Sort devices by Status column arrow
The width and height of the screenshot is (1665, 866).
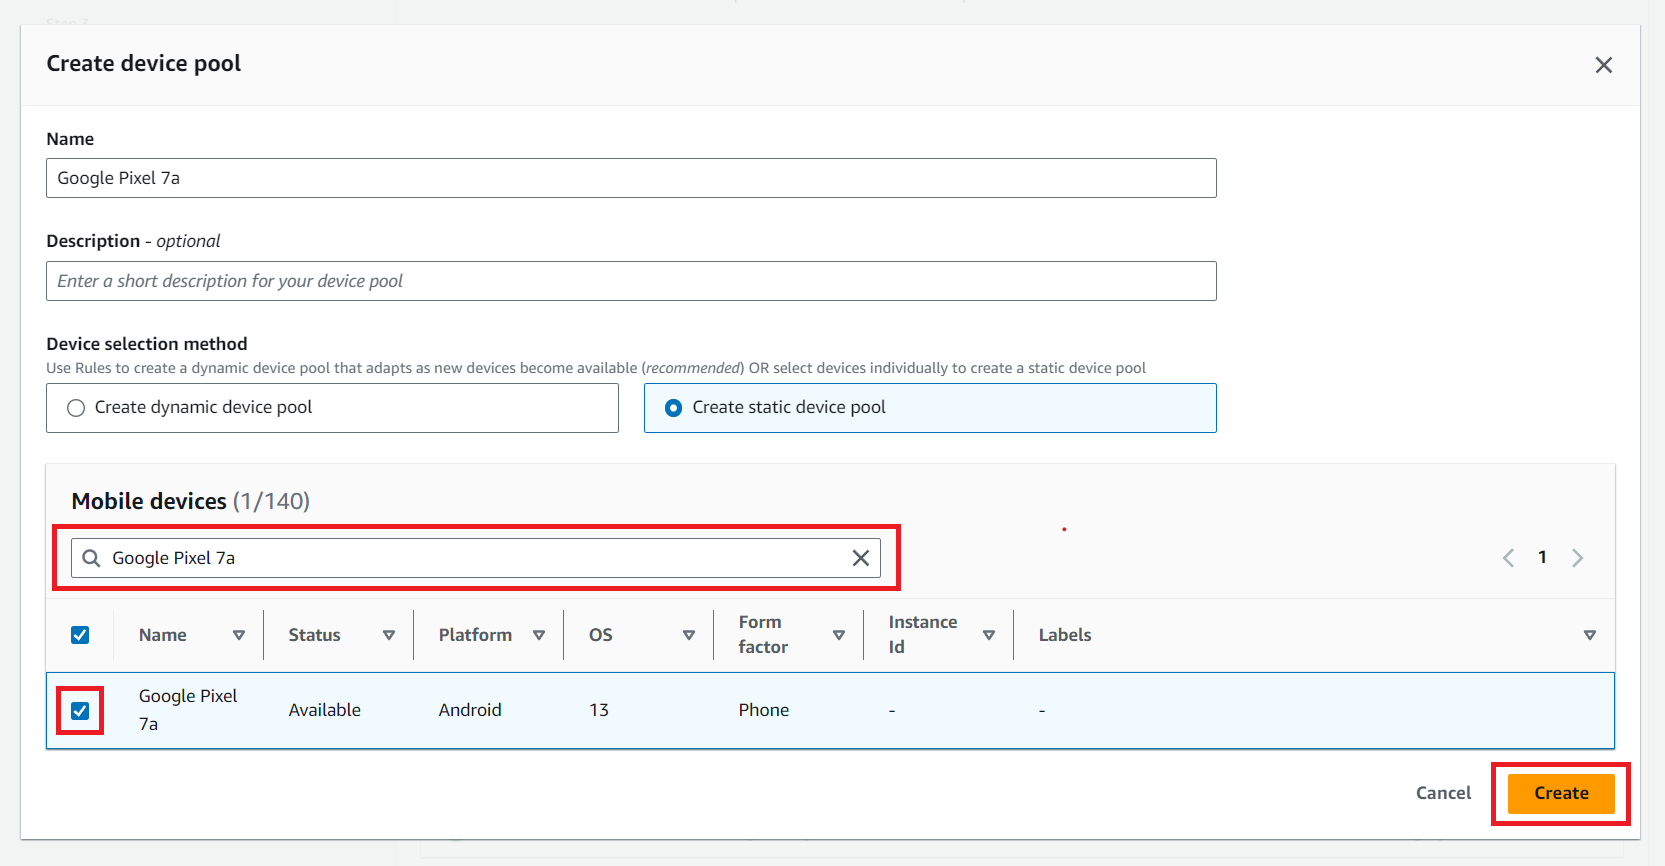point(389,635)
